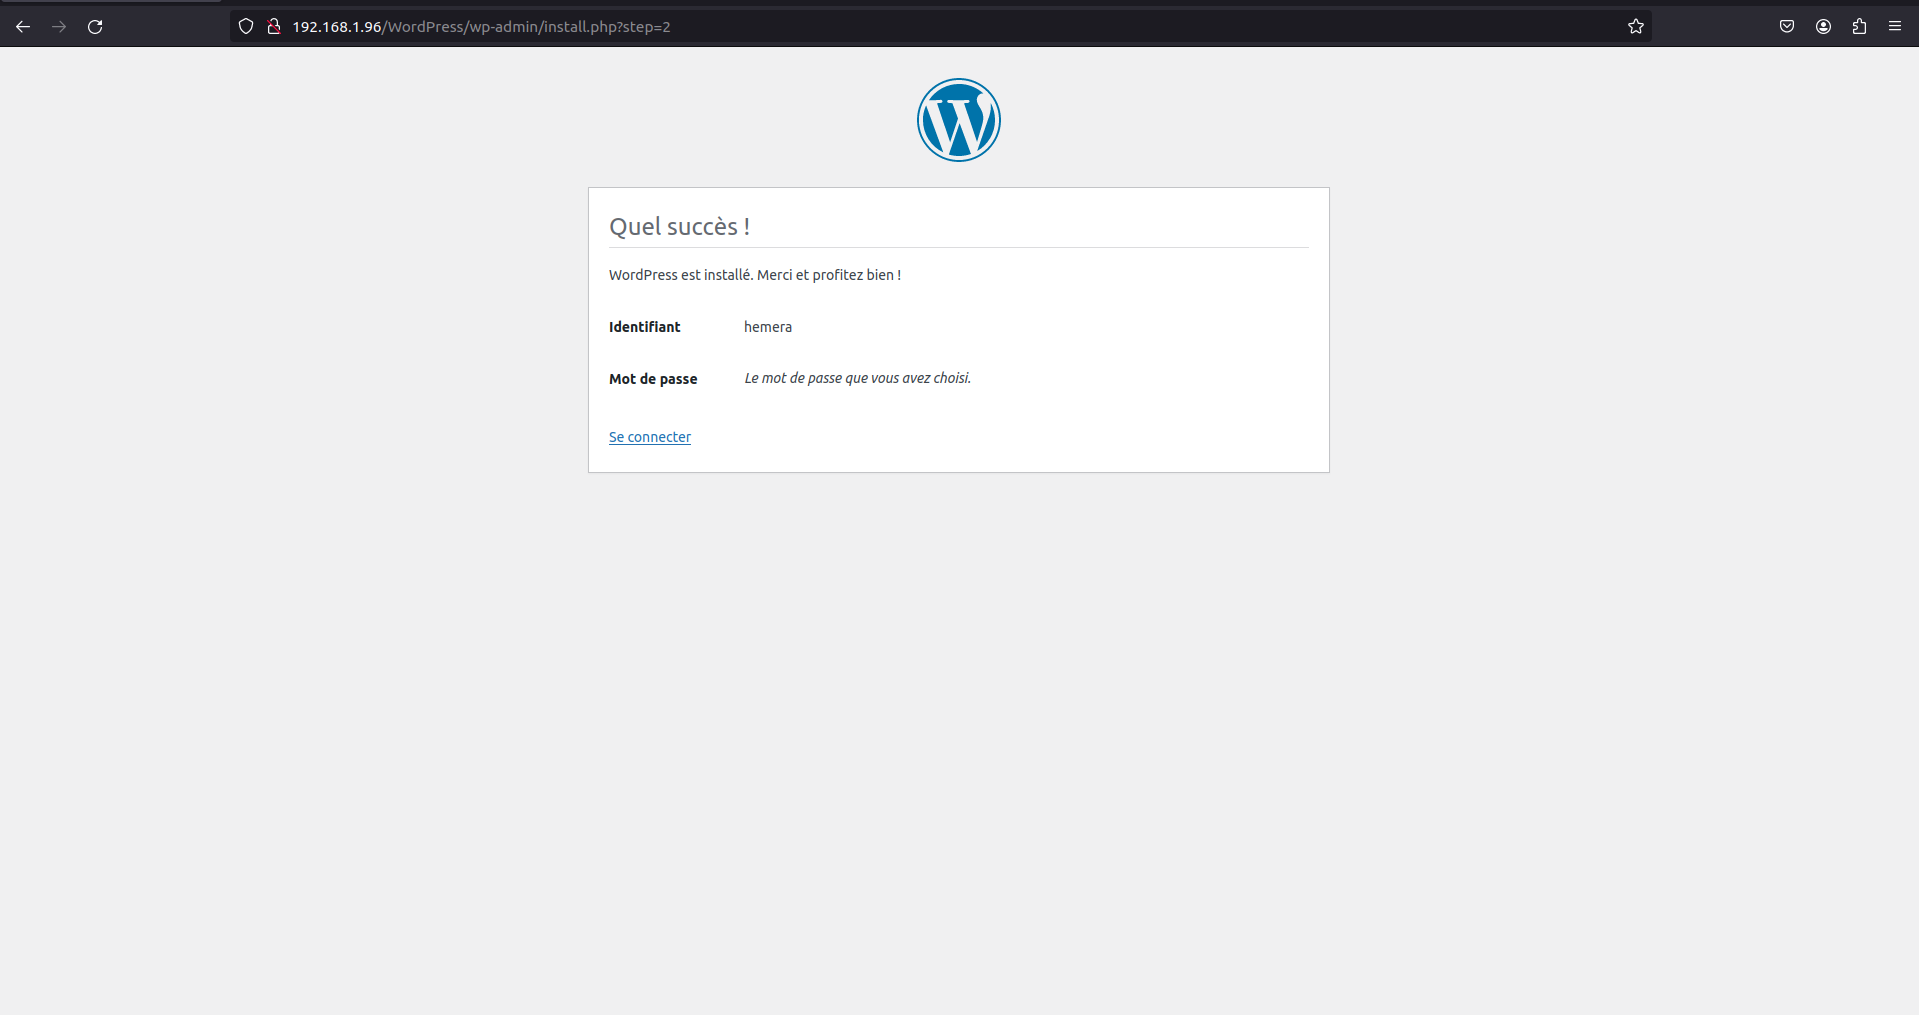This screenshot has width=1919, height=1015.
Task: Toggle enhanced tracking protection for this site
Action: (x=245, y=27)
